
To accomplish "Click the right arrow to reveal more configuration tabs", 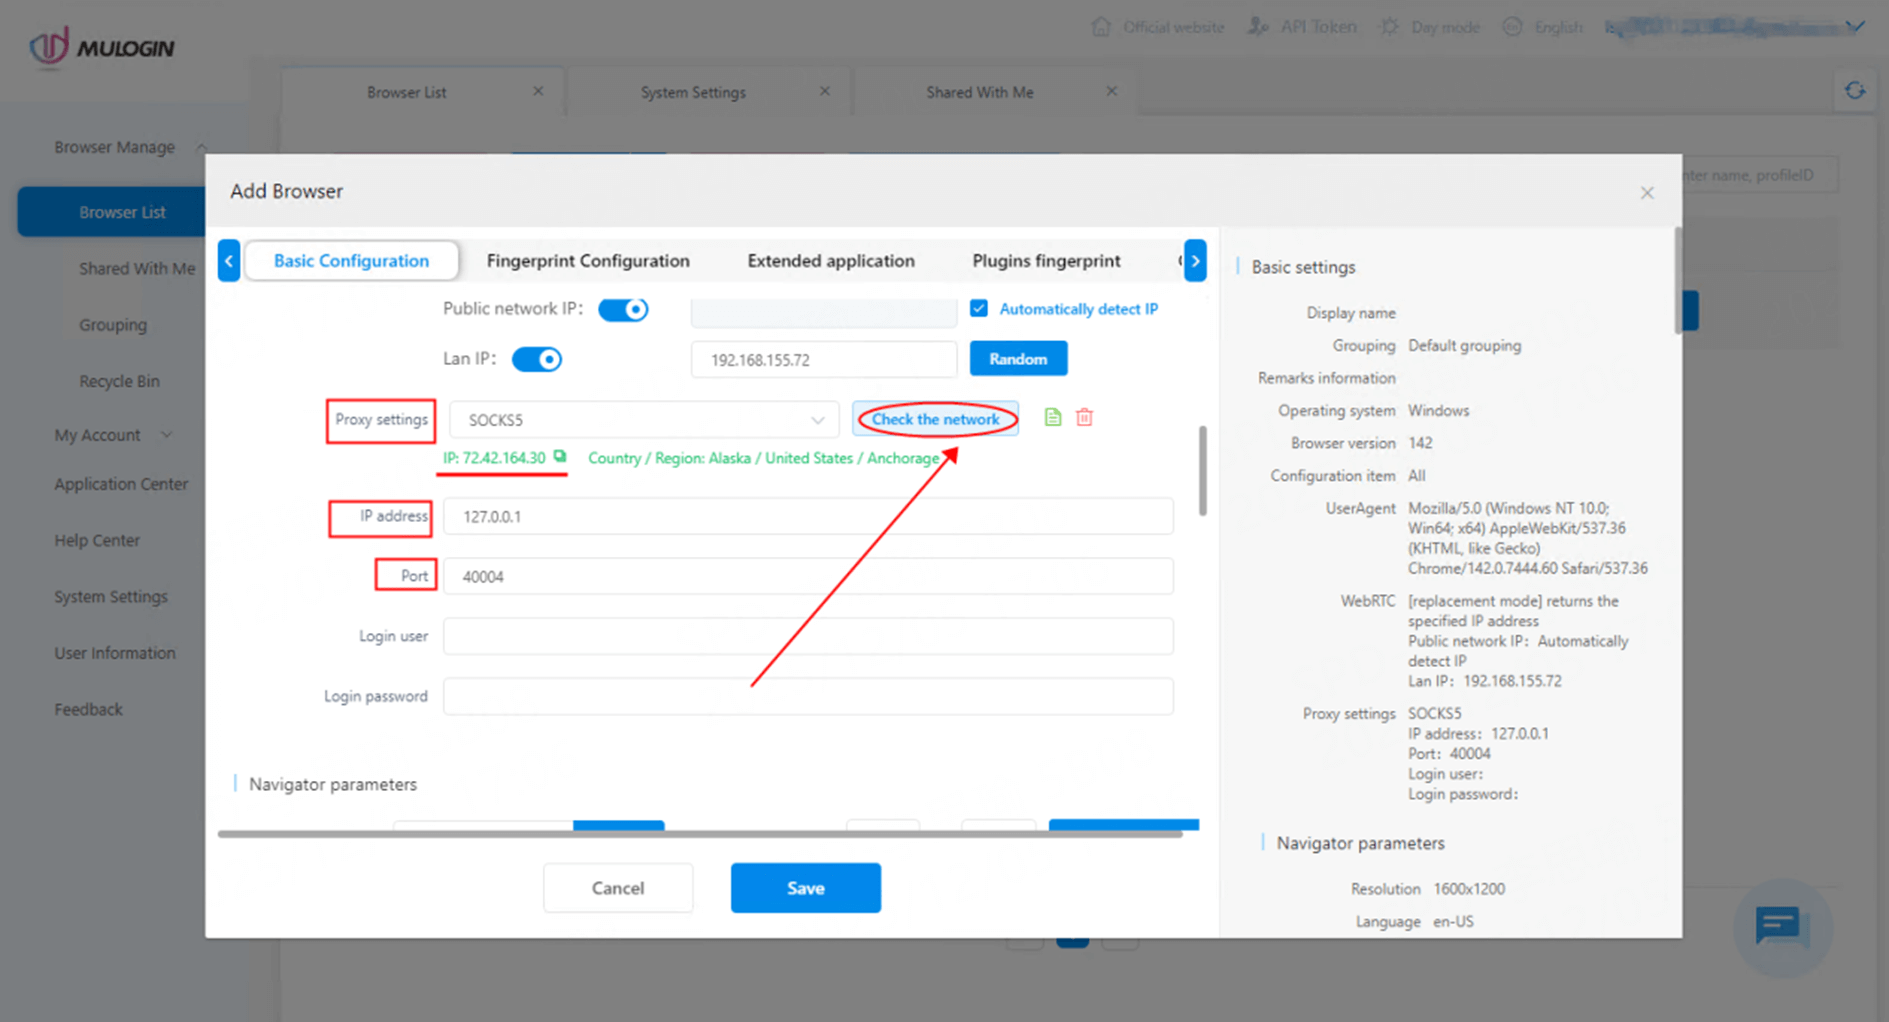I will (x=1195, y=260).
